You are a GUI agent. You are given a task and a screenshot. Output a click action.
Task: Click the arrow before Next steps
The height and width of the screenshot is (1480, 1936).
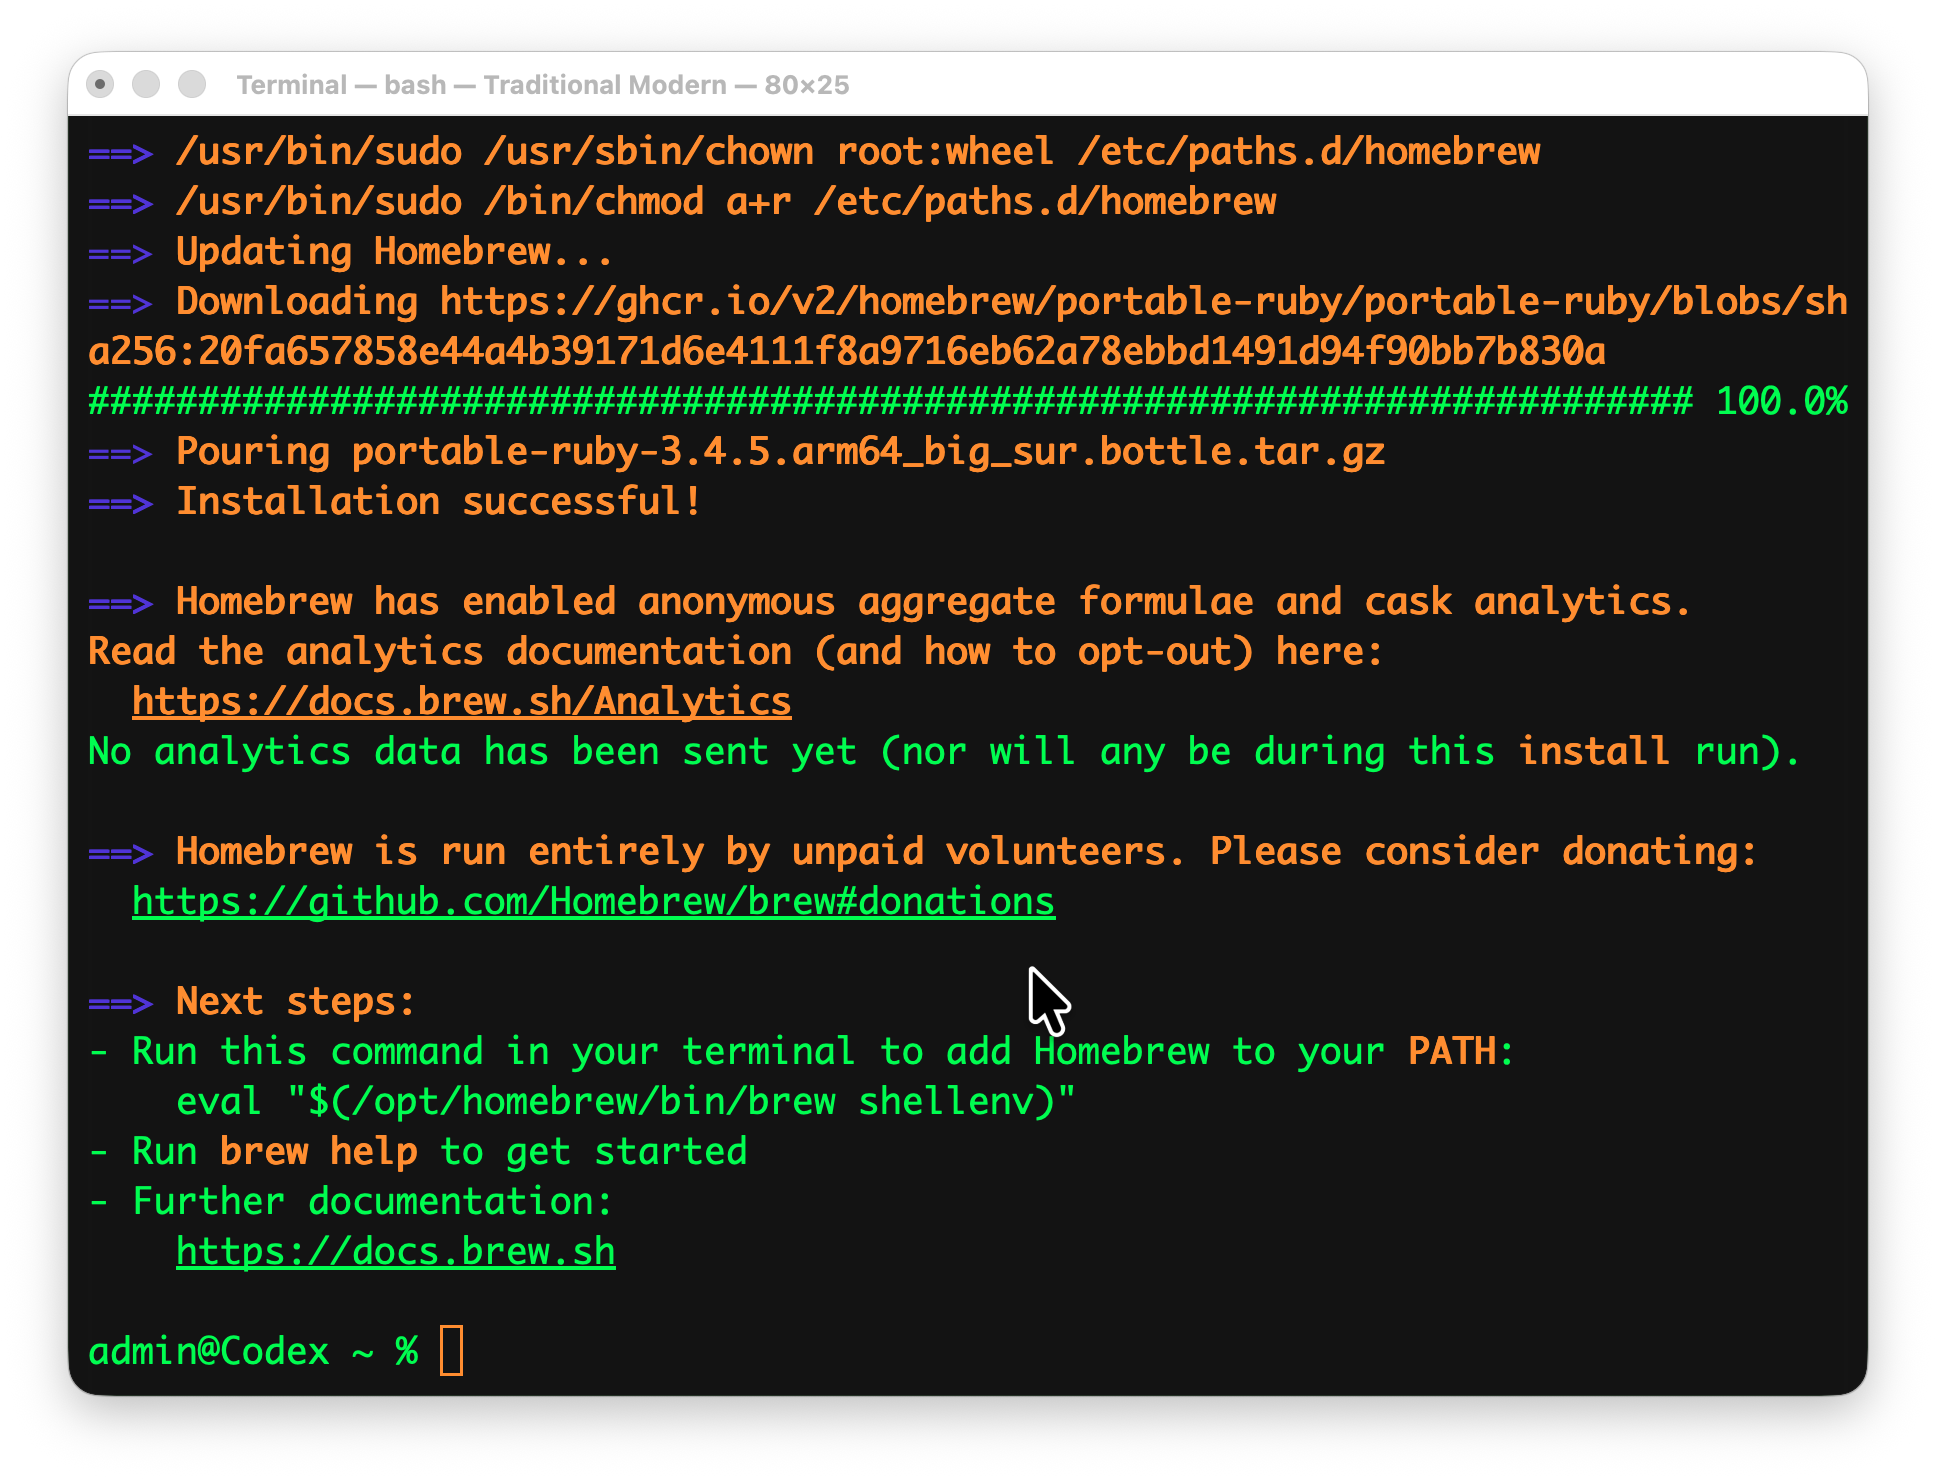click(x=120, y=1002)
